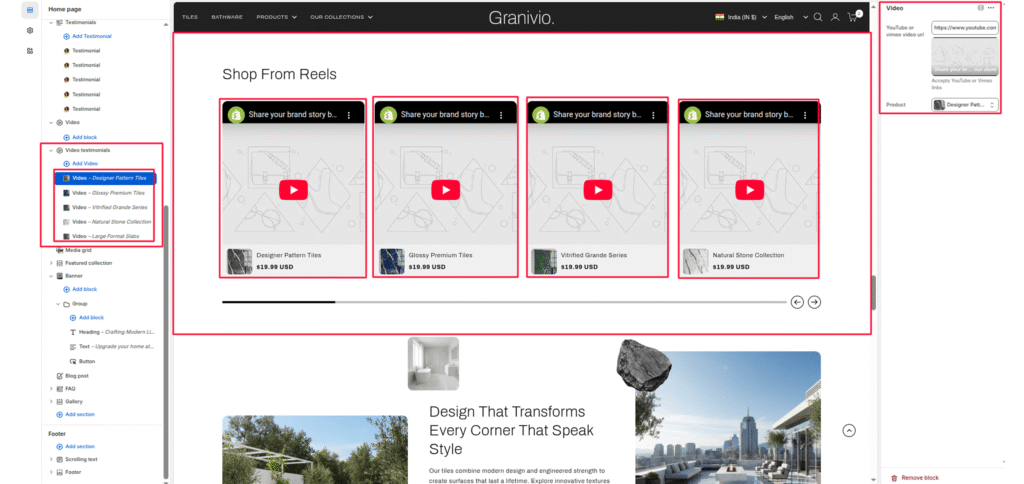Open the shopping cart icon
Image resolution: width=1024 pixels, height=484 pixels.
click(x=853, y=17)
